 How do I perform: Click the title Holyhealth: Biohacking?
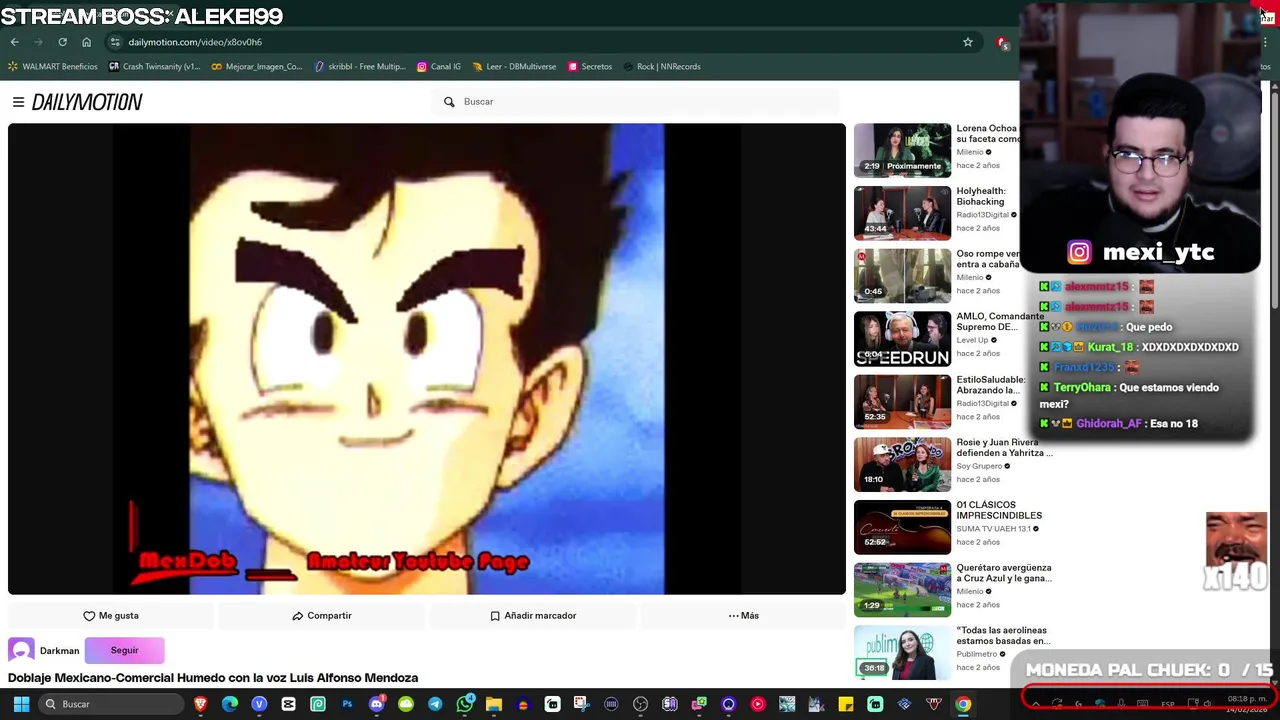[x=981, y=196]
